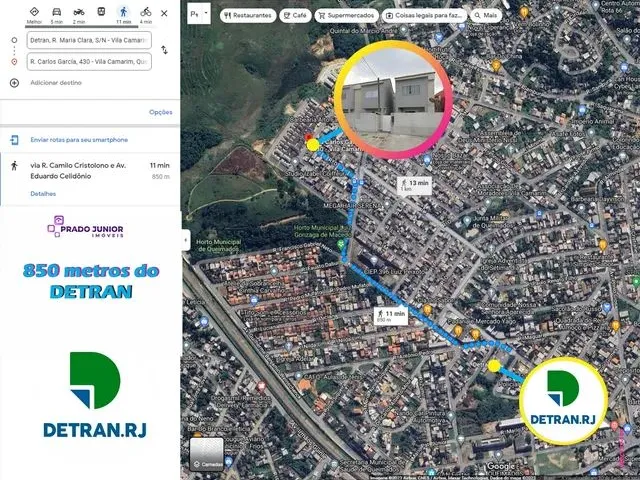Open Coisas legais para fazer chip
Viewport: 640px width, 480px height.
(x=424, y=16)
